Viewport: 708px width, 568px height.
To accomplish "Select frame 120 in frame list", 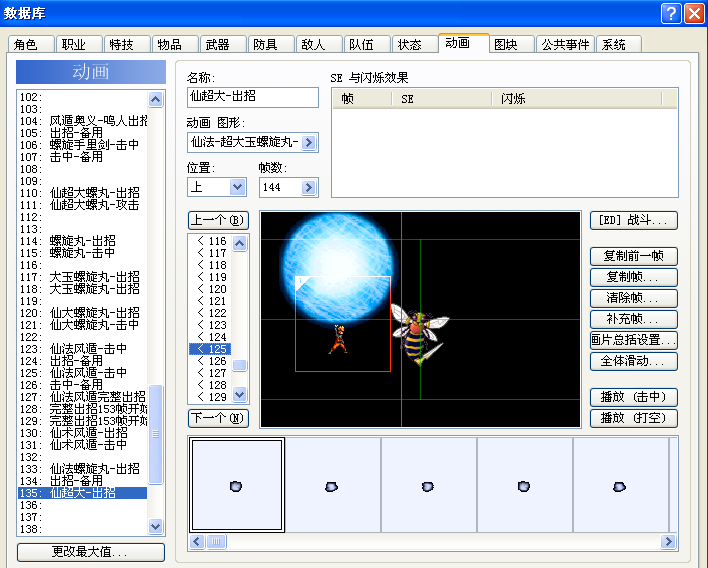I will click(210, 289).
